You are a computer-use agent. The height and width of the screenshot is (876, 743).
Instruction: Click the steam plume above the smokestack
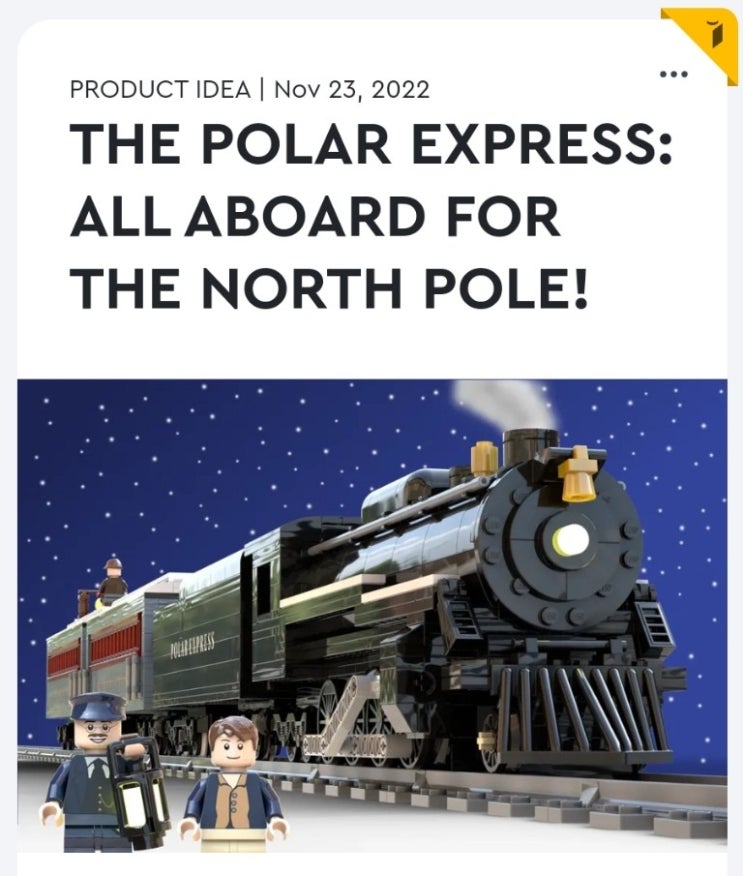(x=507, y=404)
